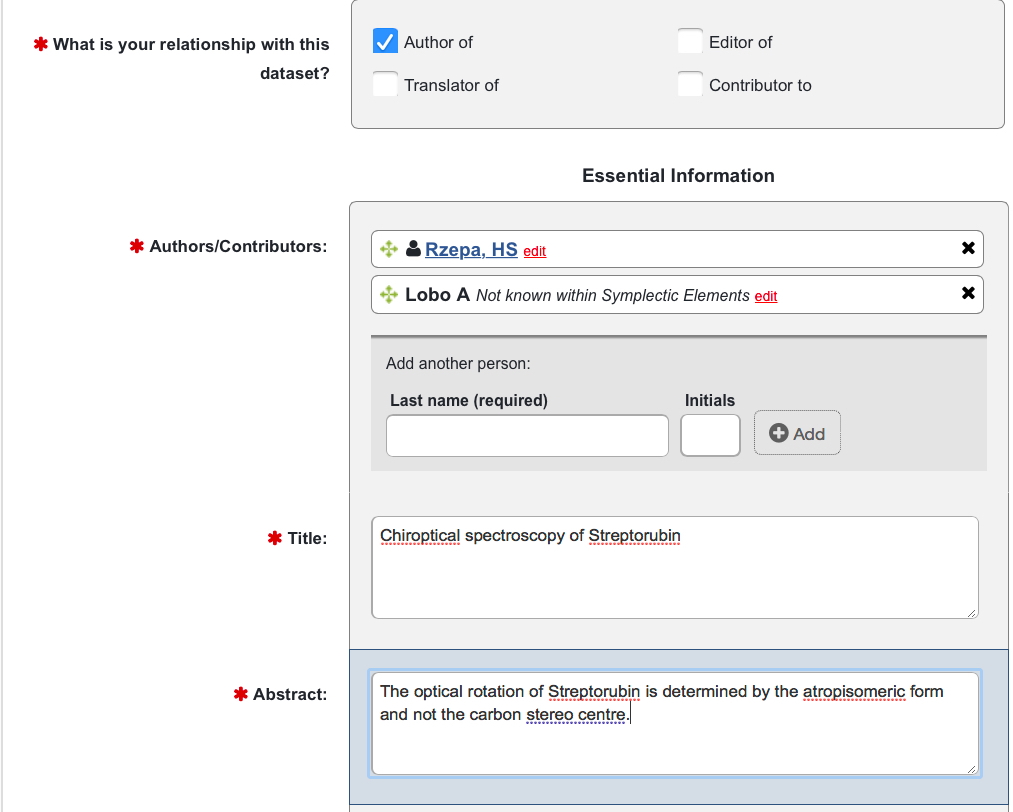Tick the Contributor to checkbox
This screenshot has height=812, width=1013.
[690, 84]
